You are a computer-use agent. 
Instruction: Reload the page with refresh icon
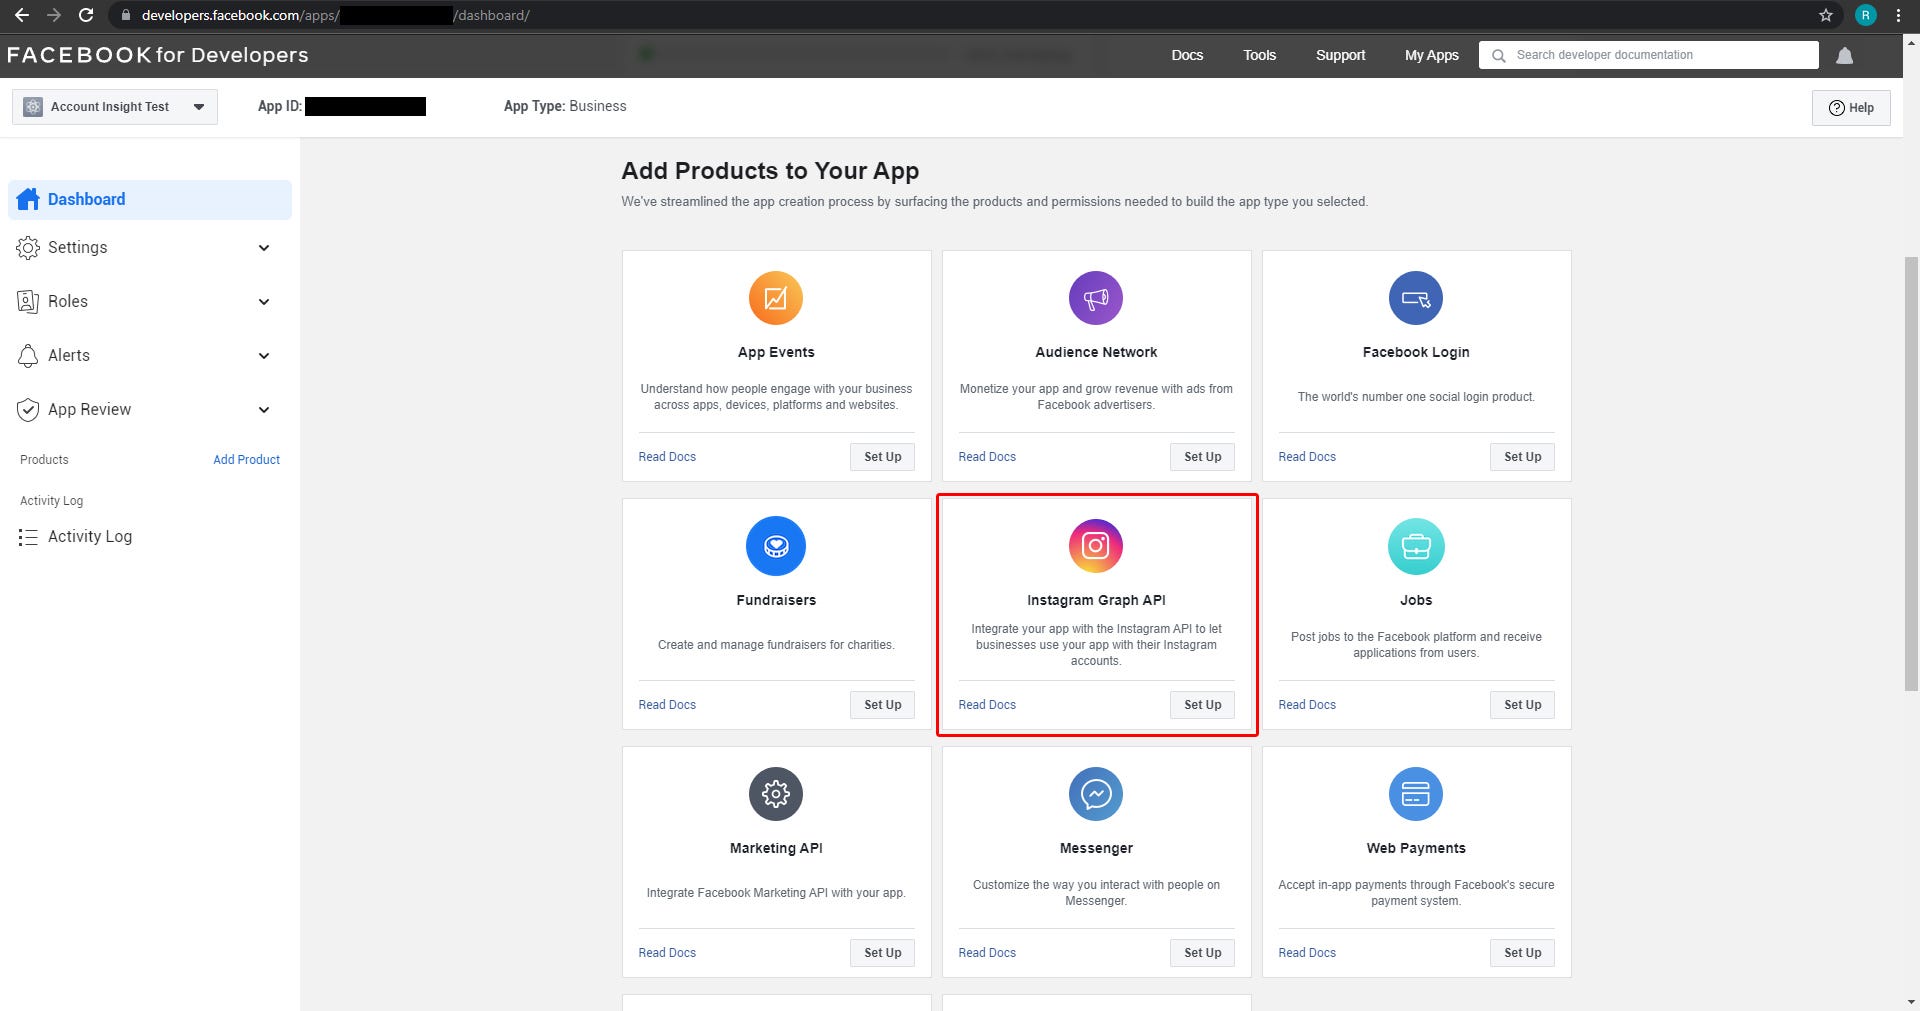86,15
